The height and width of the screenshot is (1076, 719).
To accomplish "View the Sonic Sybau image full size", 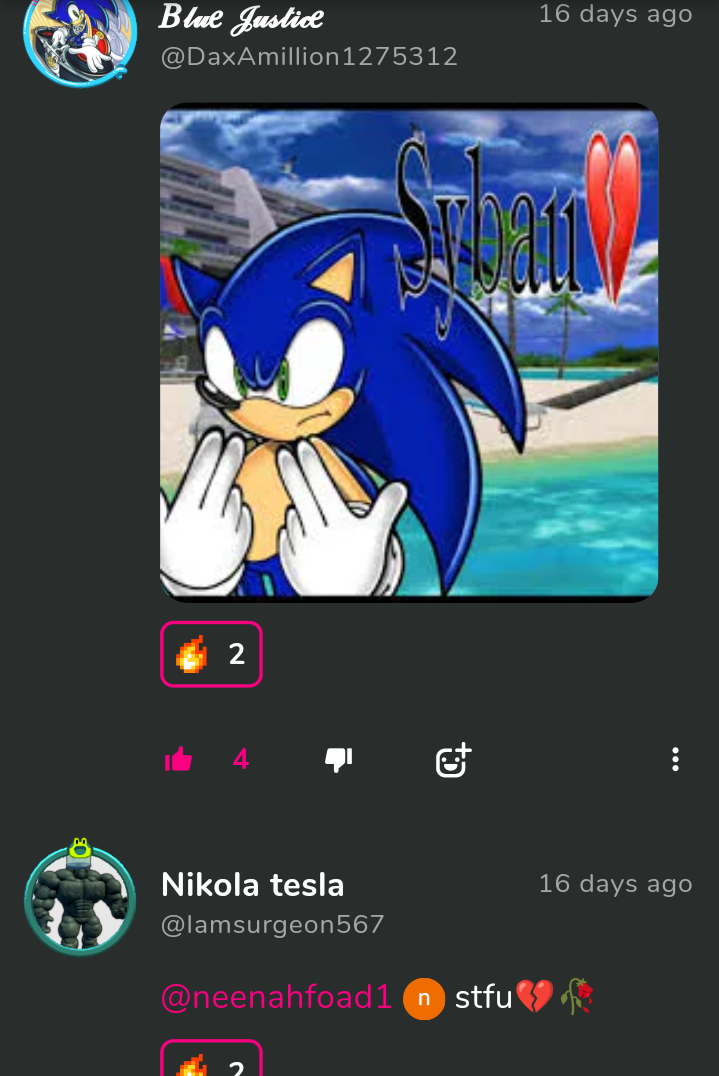I will [x=409, y=353].
